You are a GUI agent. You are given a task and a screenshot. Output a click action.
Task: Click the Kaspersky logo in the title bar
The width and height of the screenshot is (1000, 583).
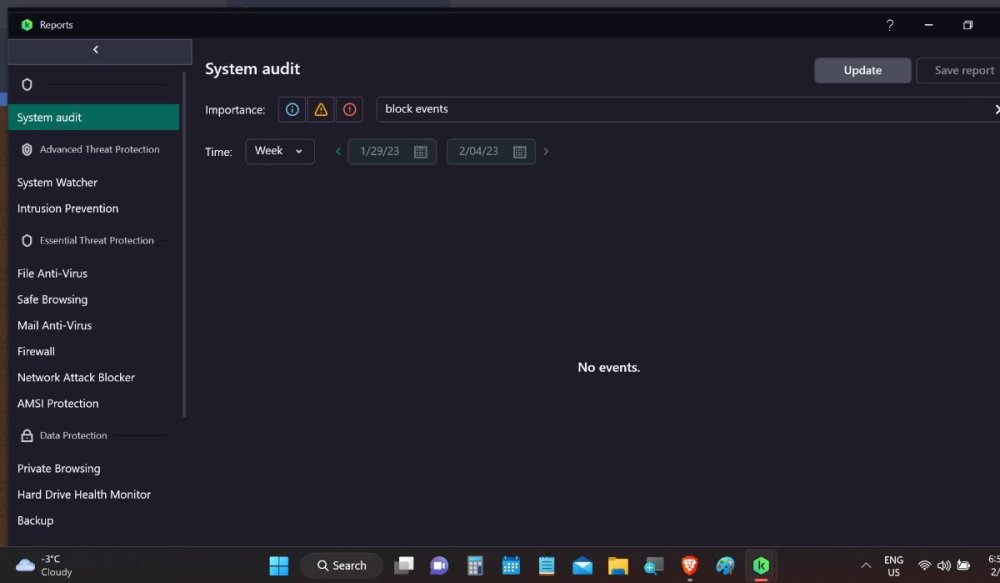(27, 25)
